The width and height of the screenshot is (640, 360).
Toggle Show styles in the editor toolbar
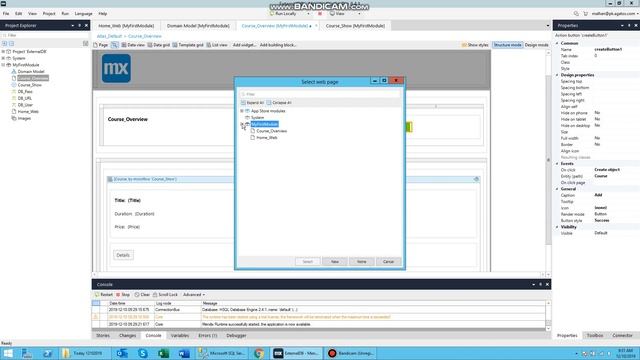pyautogui.click(x=475, y=45)
